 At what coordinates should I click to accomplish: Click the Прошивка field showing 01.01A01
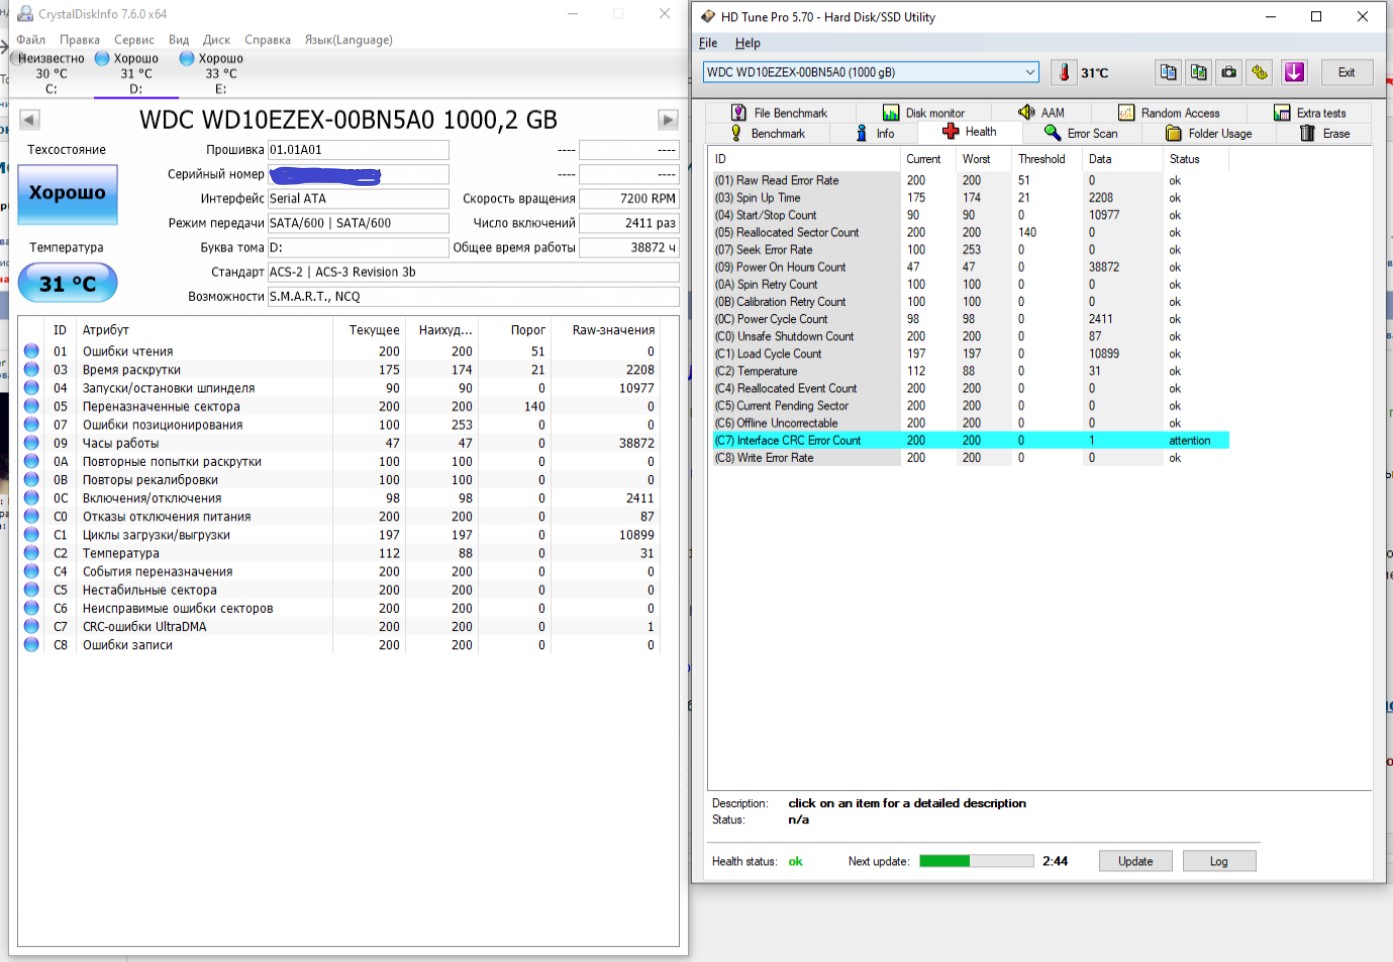(358, 150)
